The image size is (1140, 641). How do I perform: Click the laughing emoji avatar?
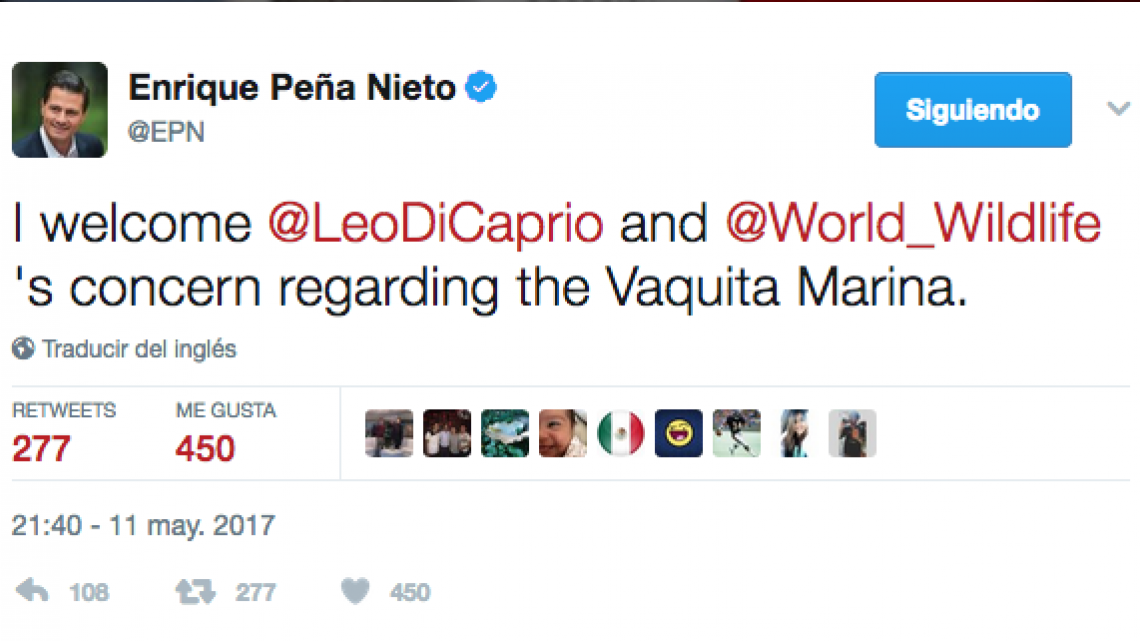click(x=678, y=433)
